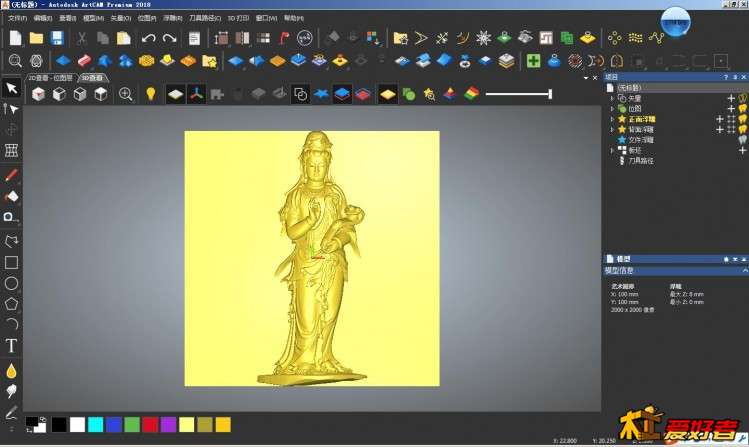Toggle 位图 layer visibility lightbulb

click(742, 108)
